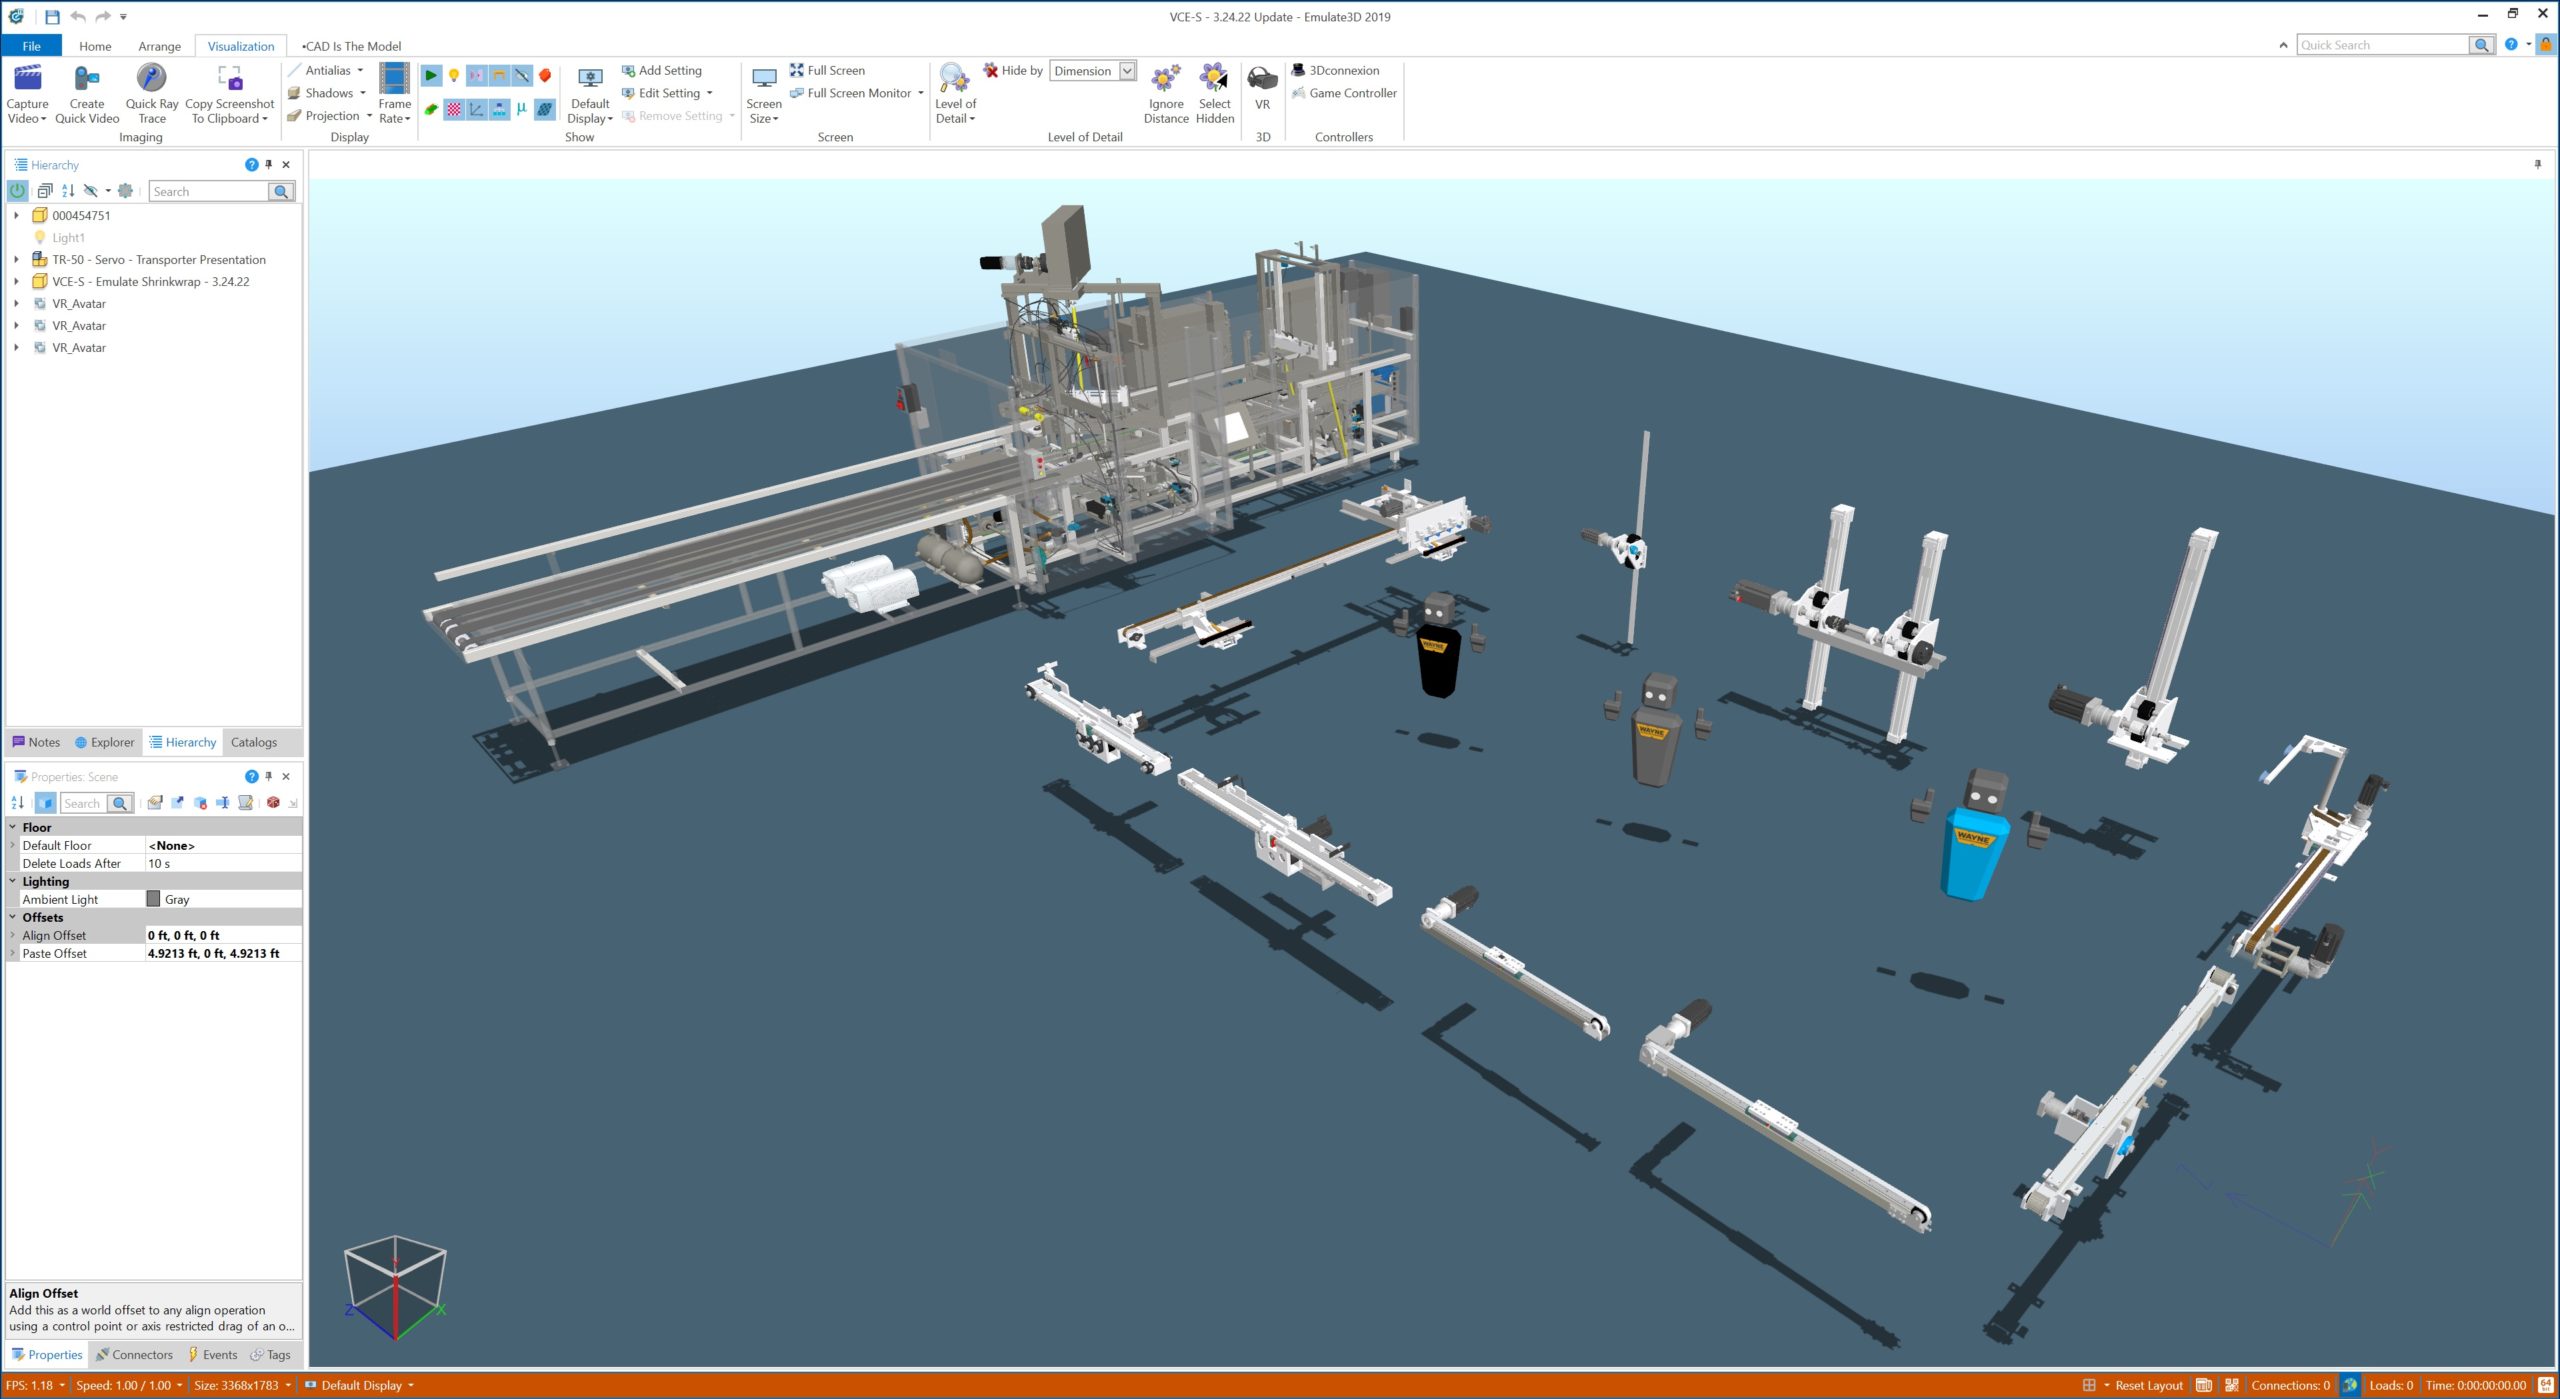The height and width of the screenshot is (1399, 2560).
Task: Expand the TR-50 Servo Transporter tree node
Action: [16, 260]
